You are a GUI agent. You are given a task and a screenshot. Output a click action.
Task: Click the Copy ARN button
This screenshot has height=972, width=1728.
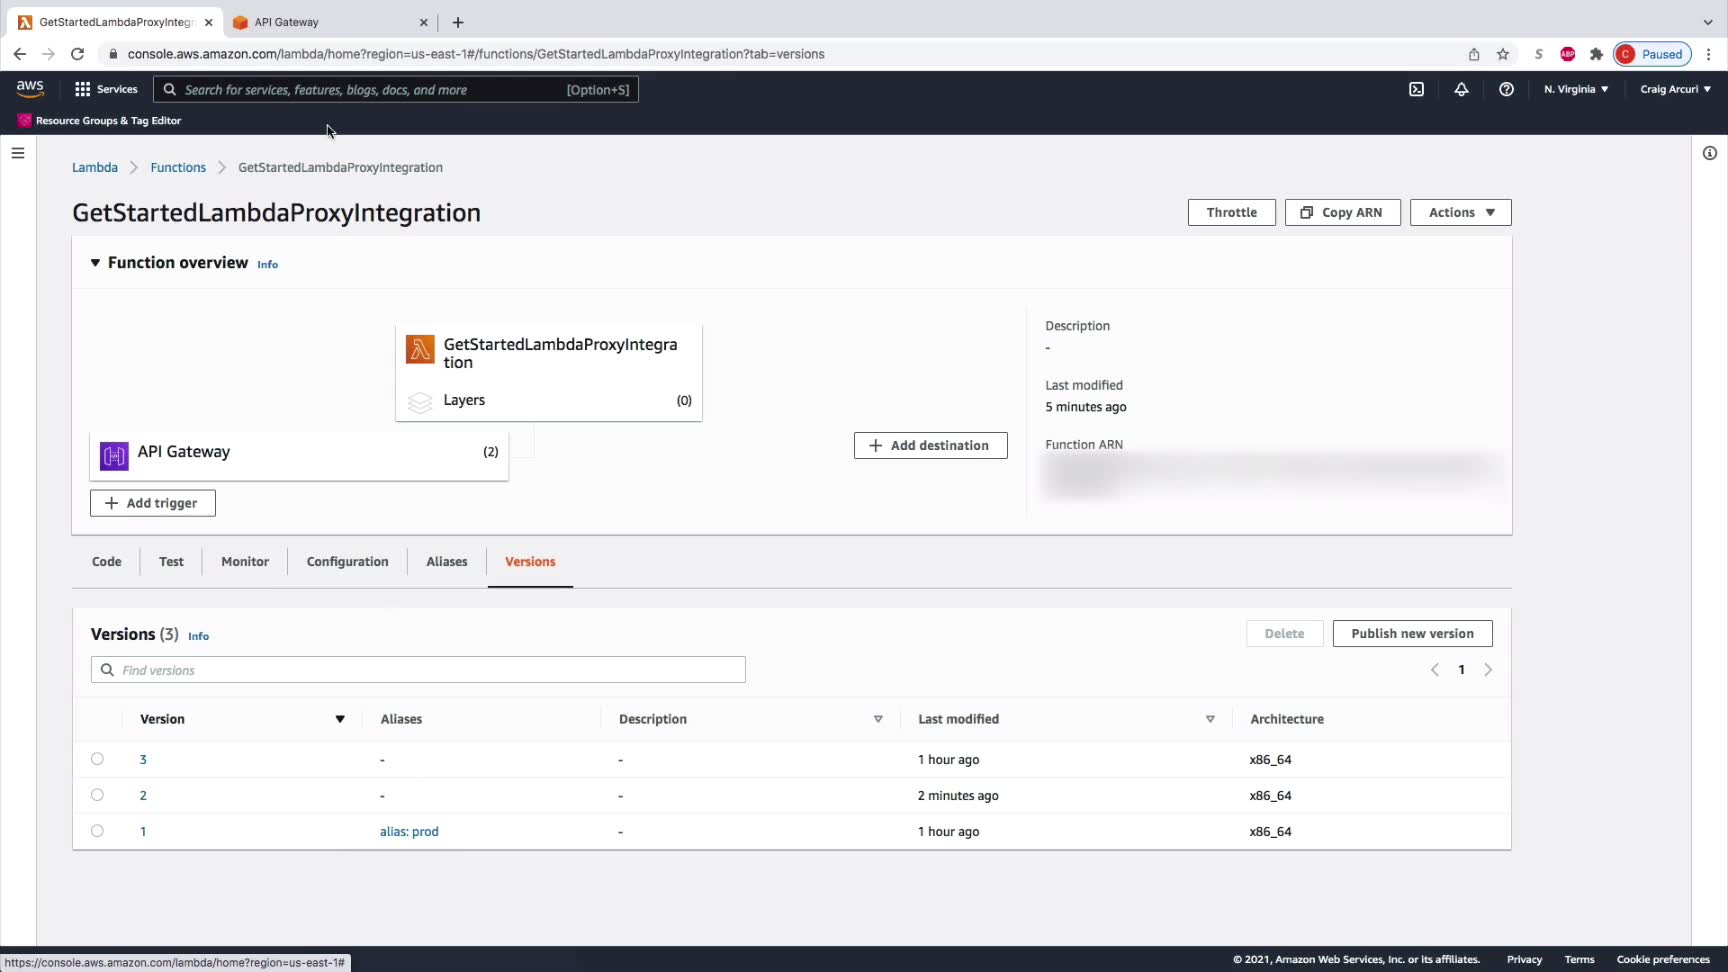tap(1342, 212)
